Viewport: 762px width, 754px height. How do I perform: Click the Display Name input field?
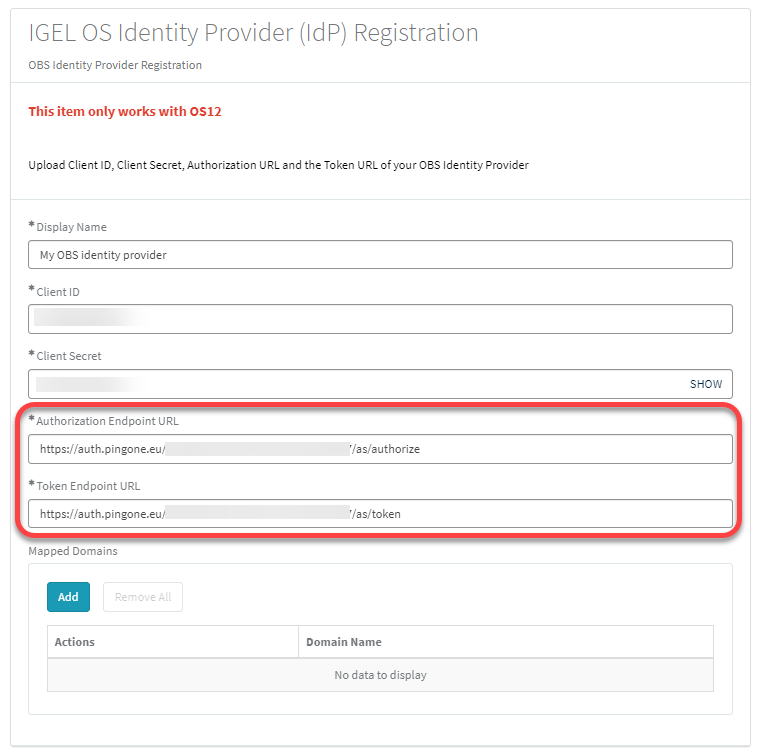tap(380, 255)
